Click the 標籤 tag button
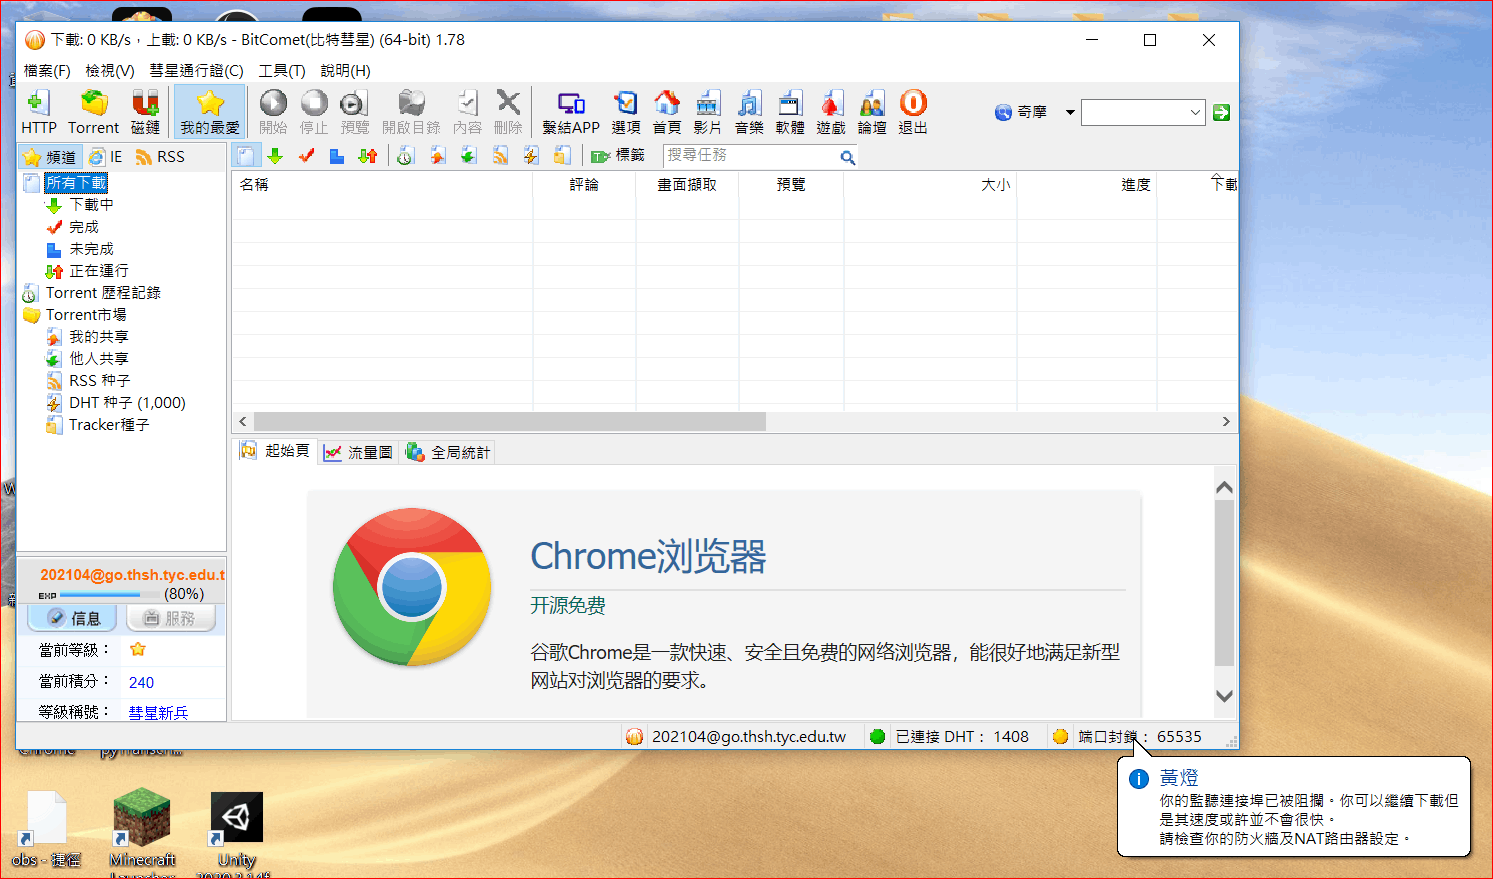1493x879 pixels. point(618,156)
